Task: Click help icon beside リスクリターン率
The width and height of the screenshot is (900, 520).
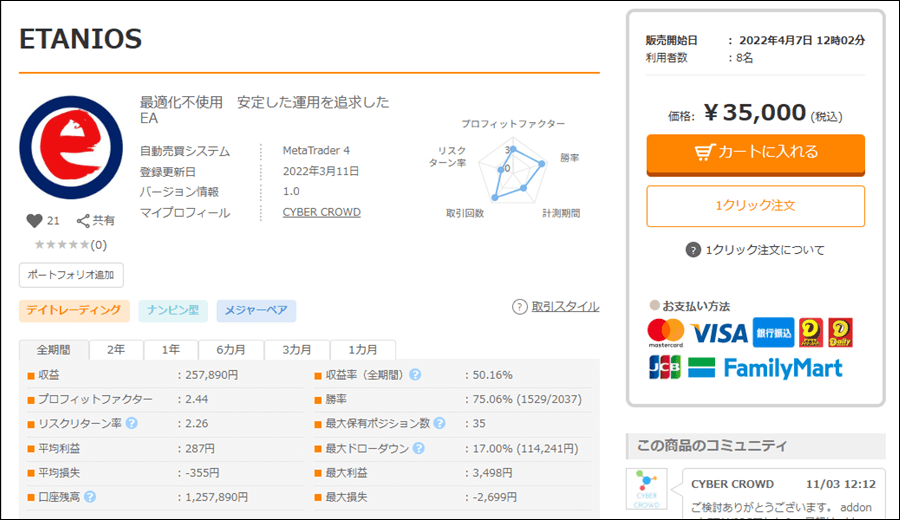Action: coord(131,423)
